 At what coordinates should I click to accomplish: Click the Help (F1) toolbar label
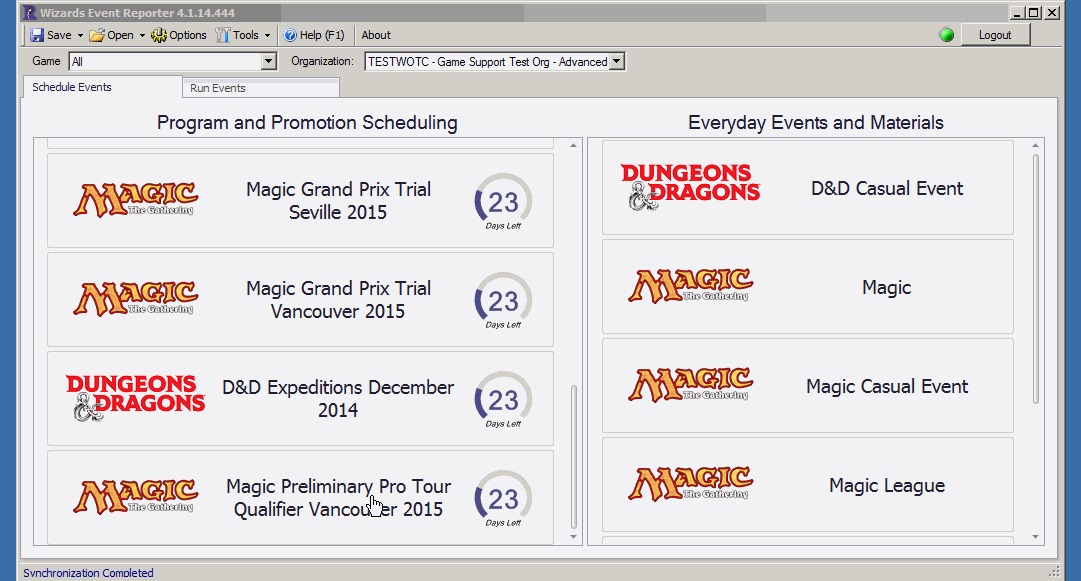[322, 35]
